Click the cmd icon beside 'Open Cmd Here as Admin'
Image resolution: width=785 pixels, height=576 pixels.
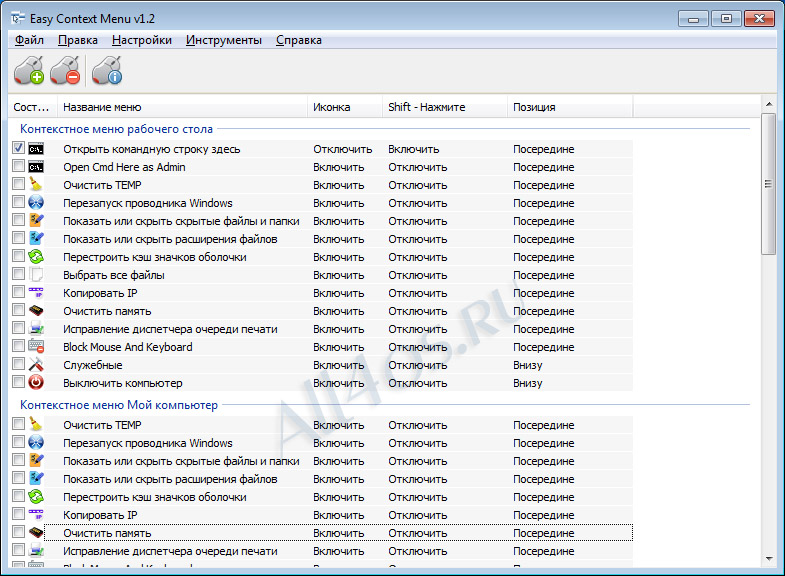tap(36, 167)
